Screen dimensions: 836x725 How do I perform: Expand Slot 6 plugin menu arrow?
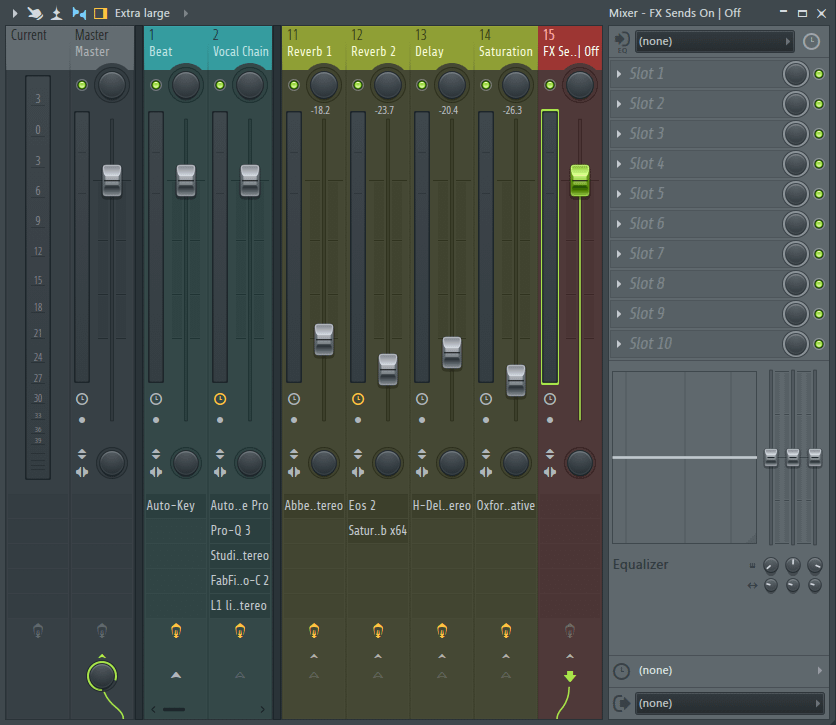619,224
